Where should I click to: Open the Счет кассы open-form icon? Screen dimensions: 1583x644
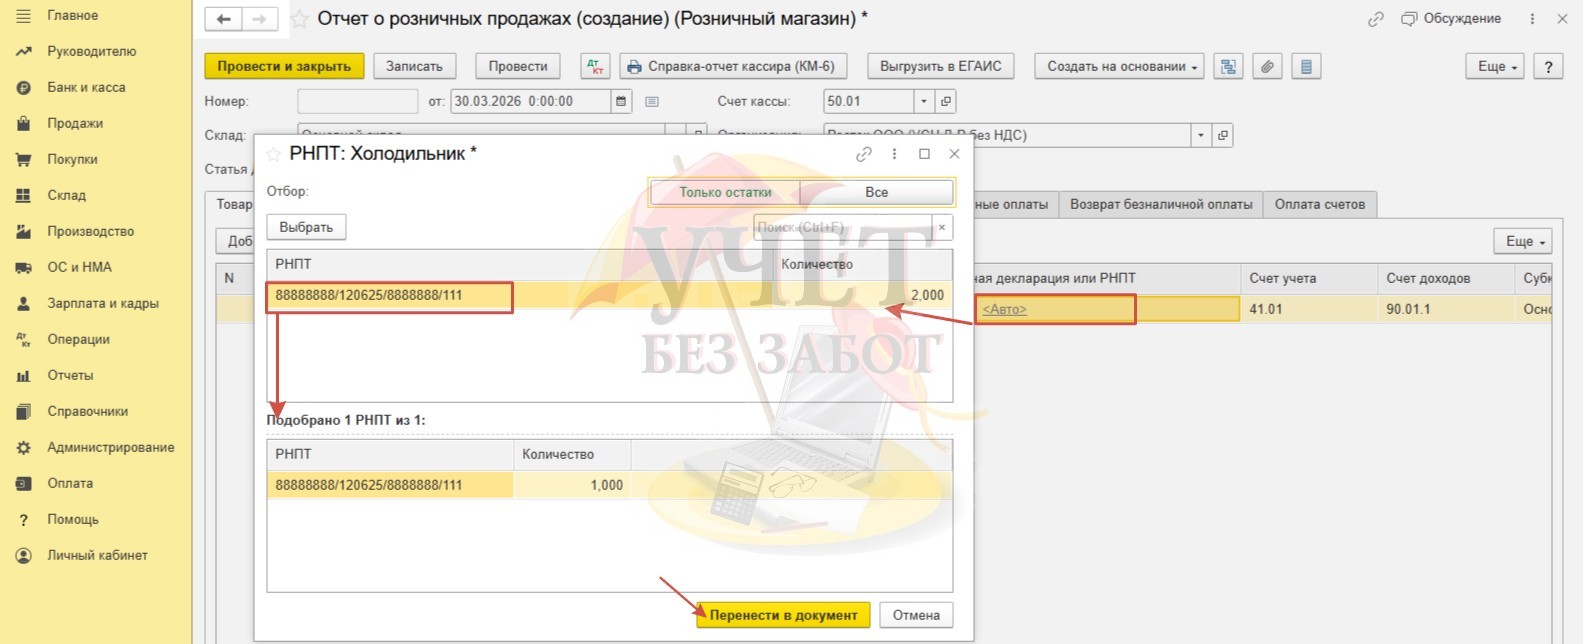(x=946, y=101)
